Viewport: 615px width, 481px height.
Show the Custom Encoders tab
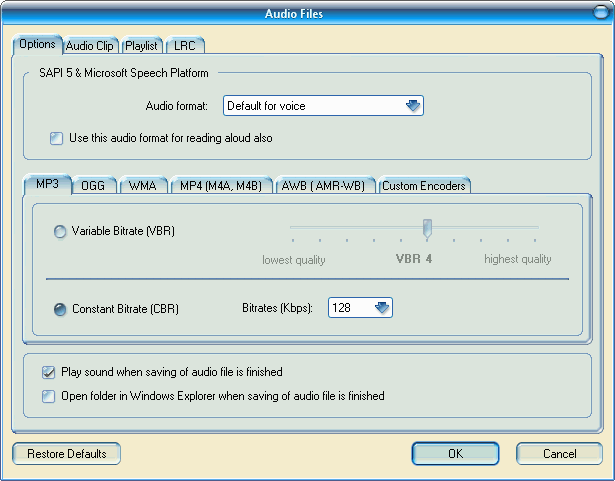click(423, 186)
